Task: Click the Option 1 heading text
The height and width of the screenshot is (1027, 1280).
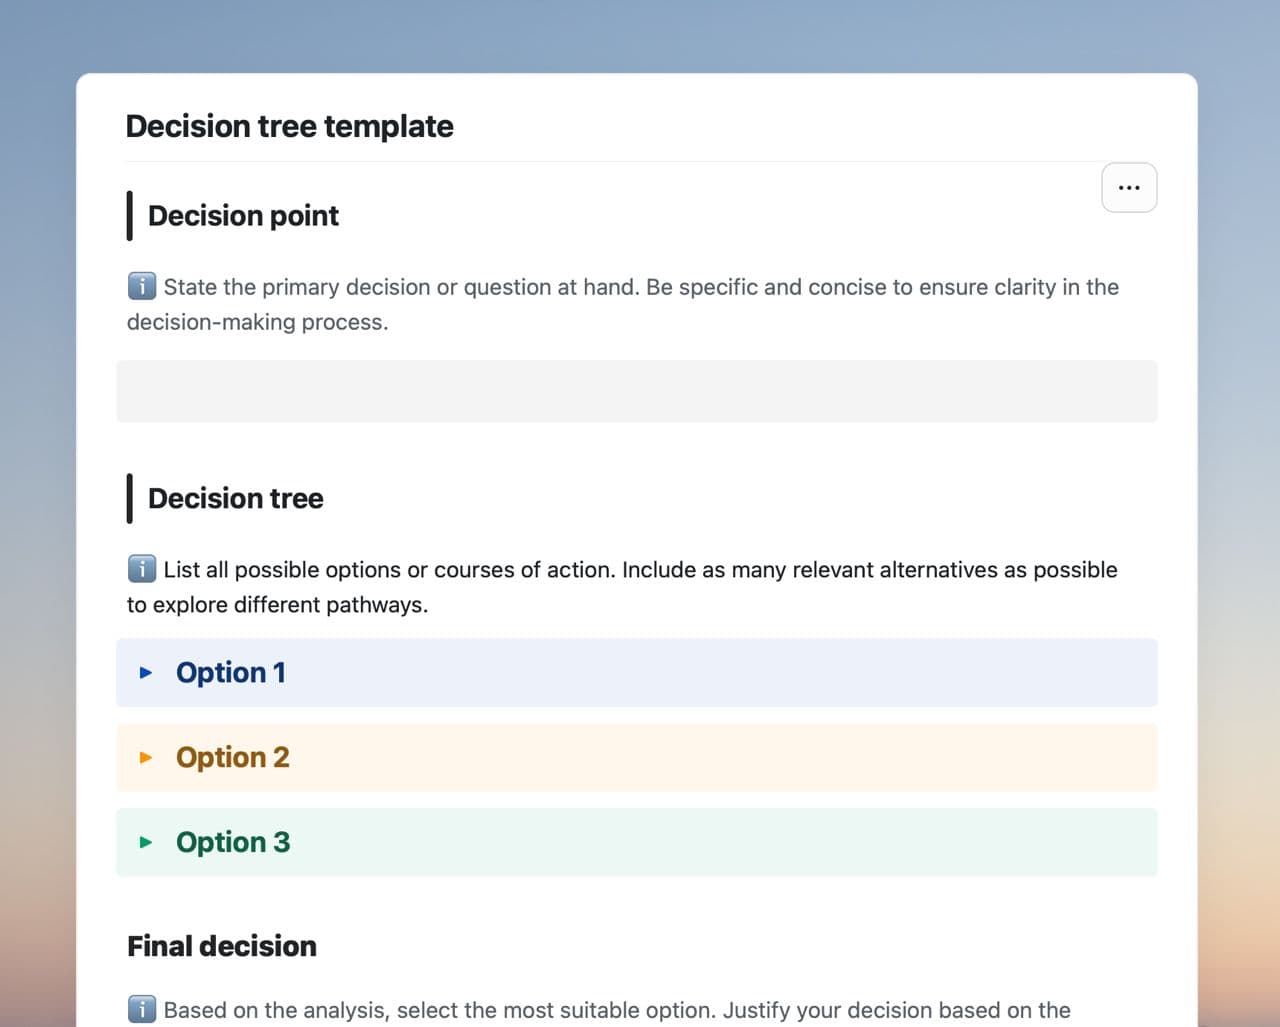Action: (x=231, y=673)
